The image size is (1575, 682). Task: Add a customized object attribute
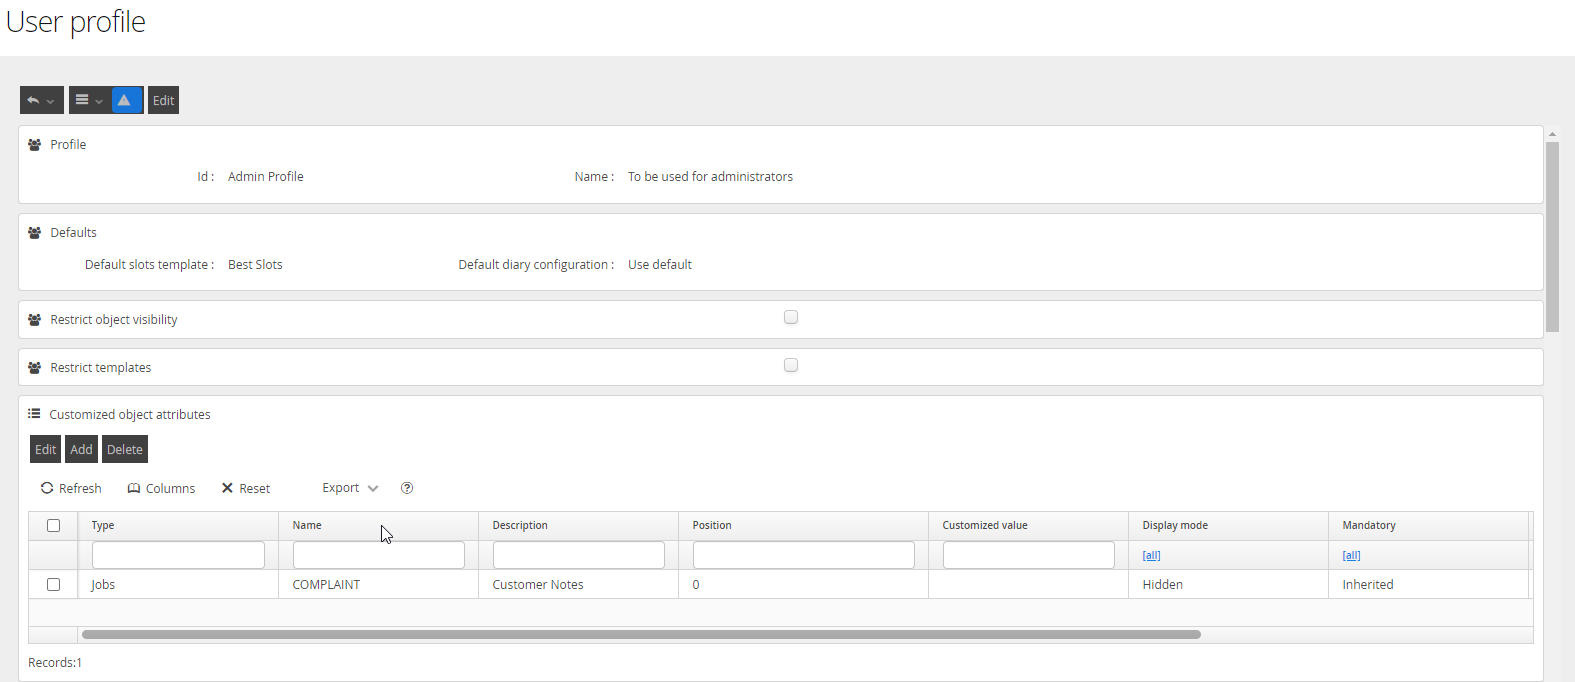click(x=81, y=449)
